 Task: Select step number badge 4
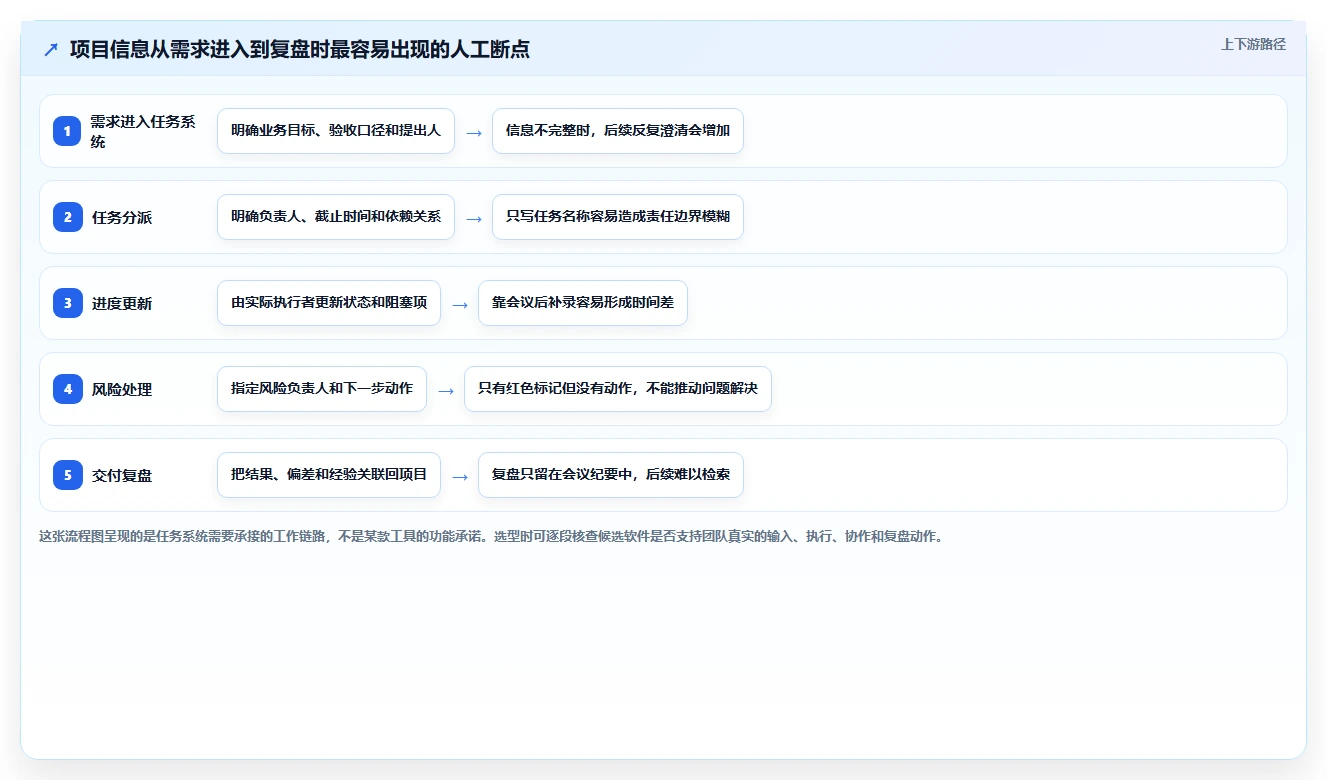click(67, 389)
